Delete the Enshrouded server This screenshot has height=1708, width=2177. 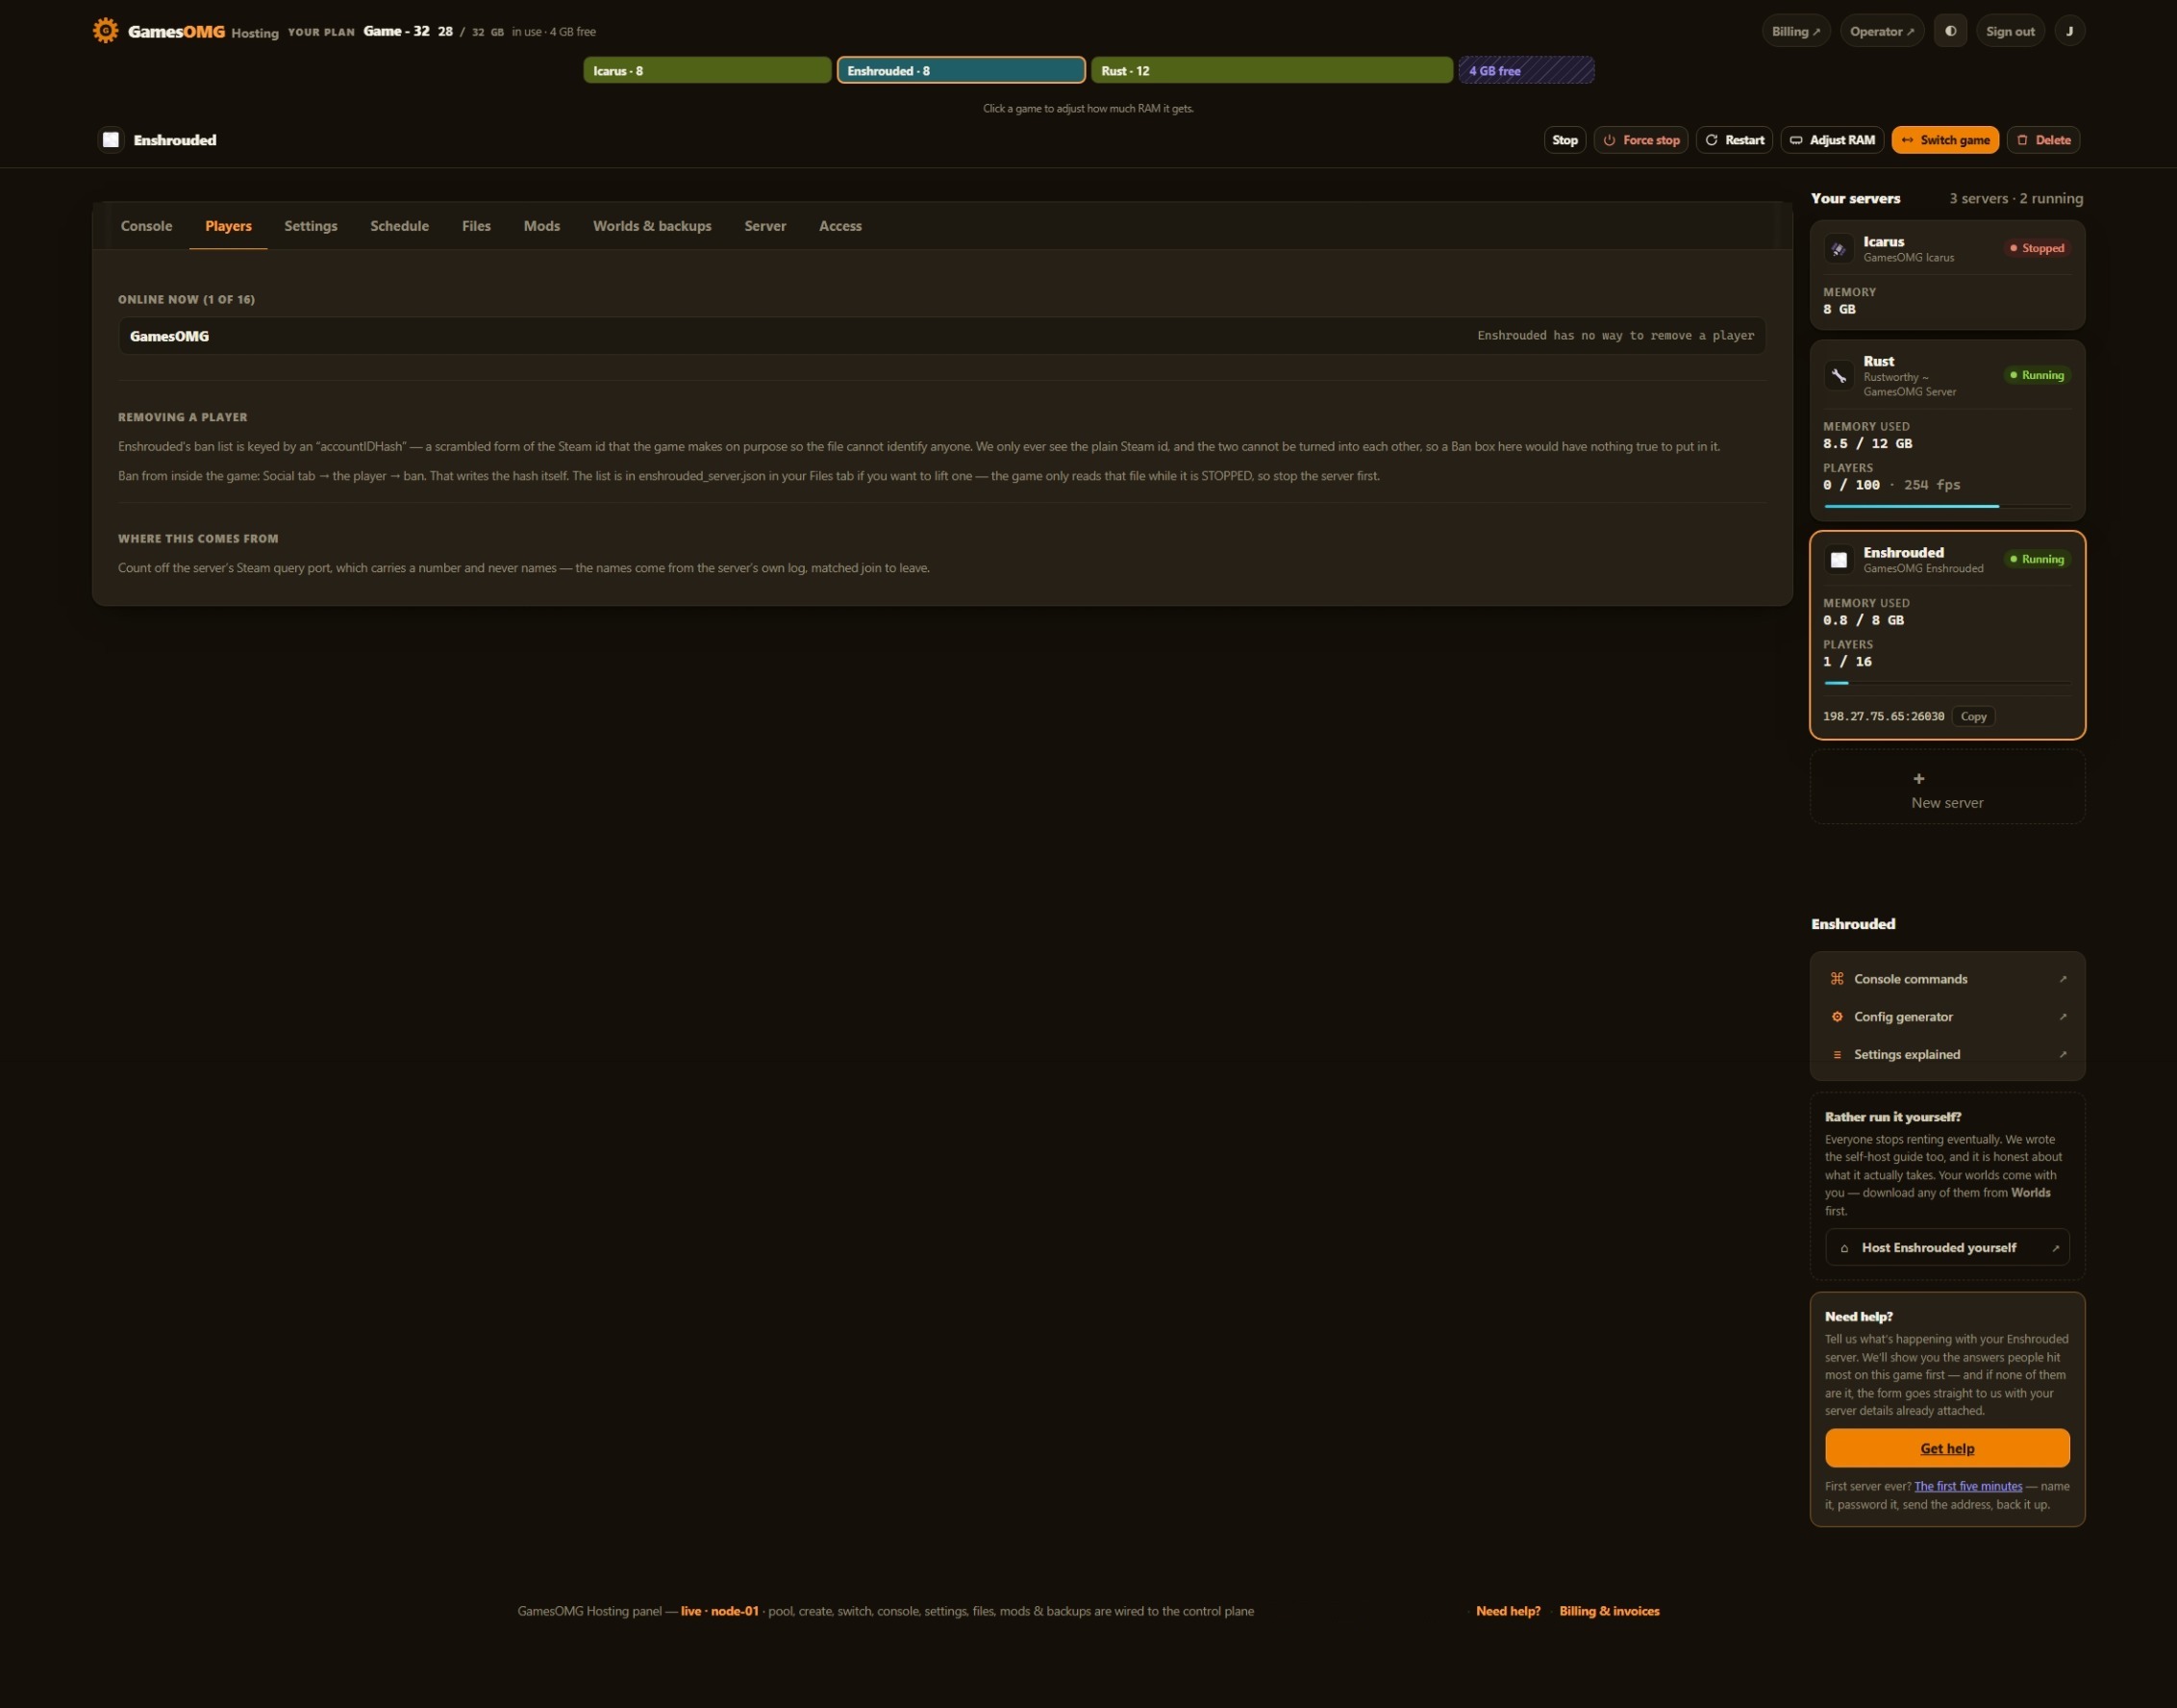[2044, 140]
